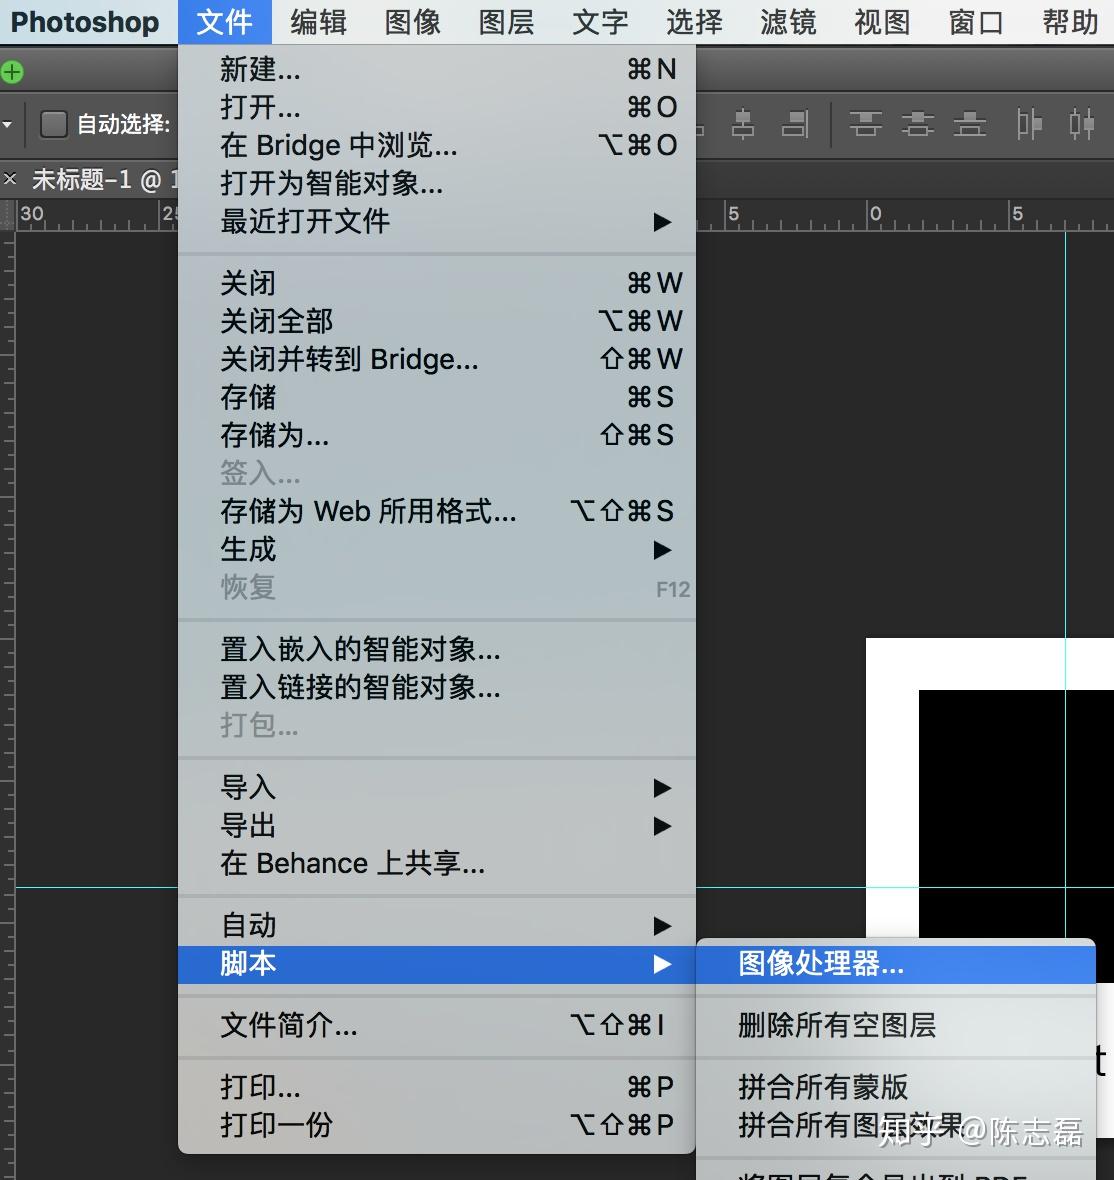The image size is (1114, 1180).
Task: Open the 图层 menu
Action: tap(507, 22)
